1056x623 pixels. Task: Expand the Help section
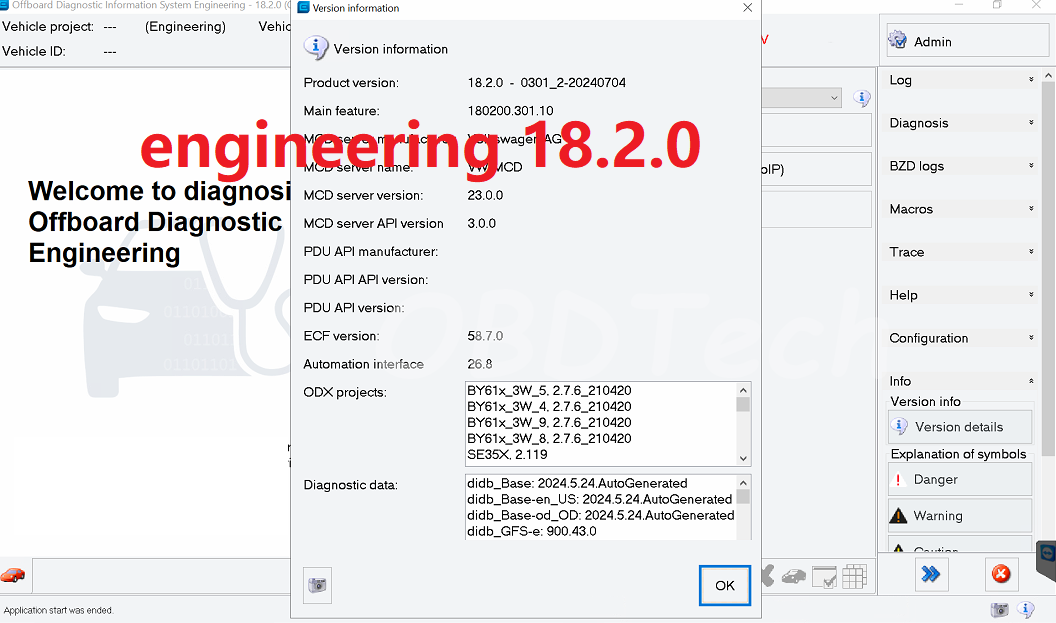pyautogui.click(x=960, y=296)
